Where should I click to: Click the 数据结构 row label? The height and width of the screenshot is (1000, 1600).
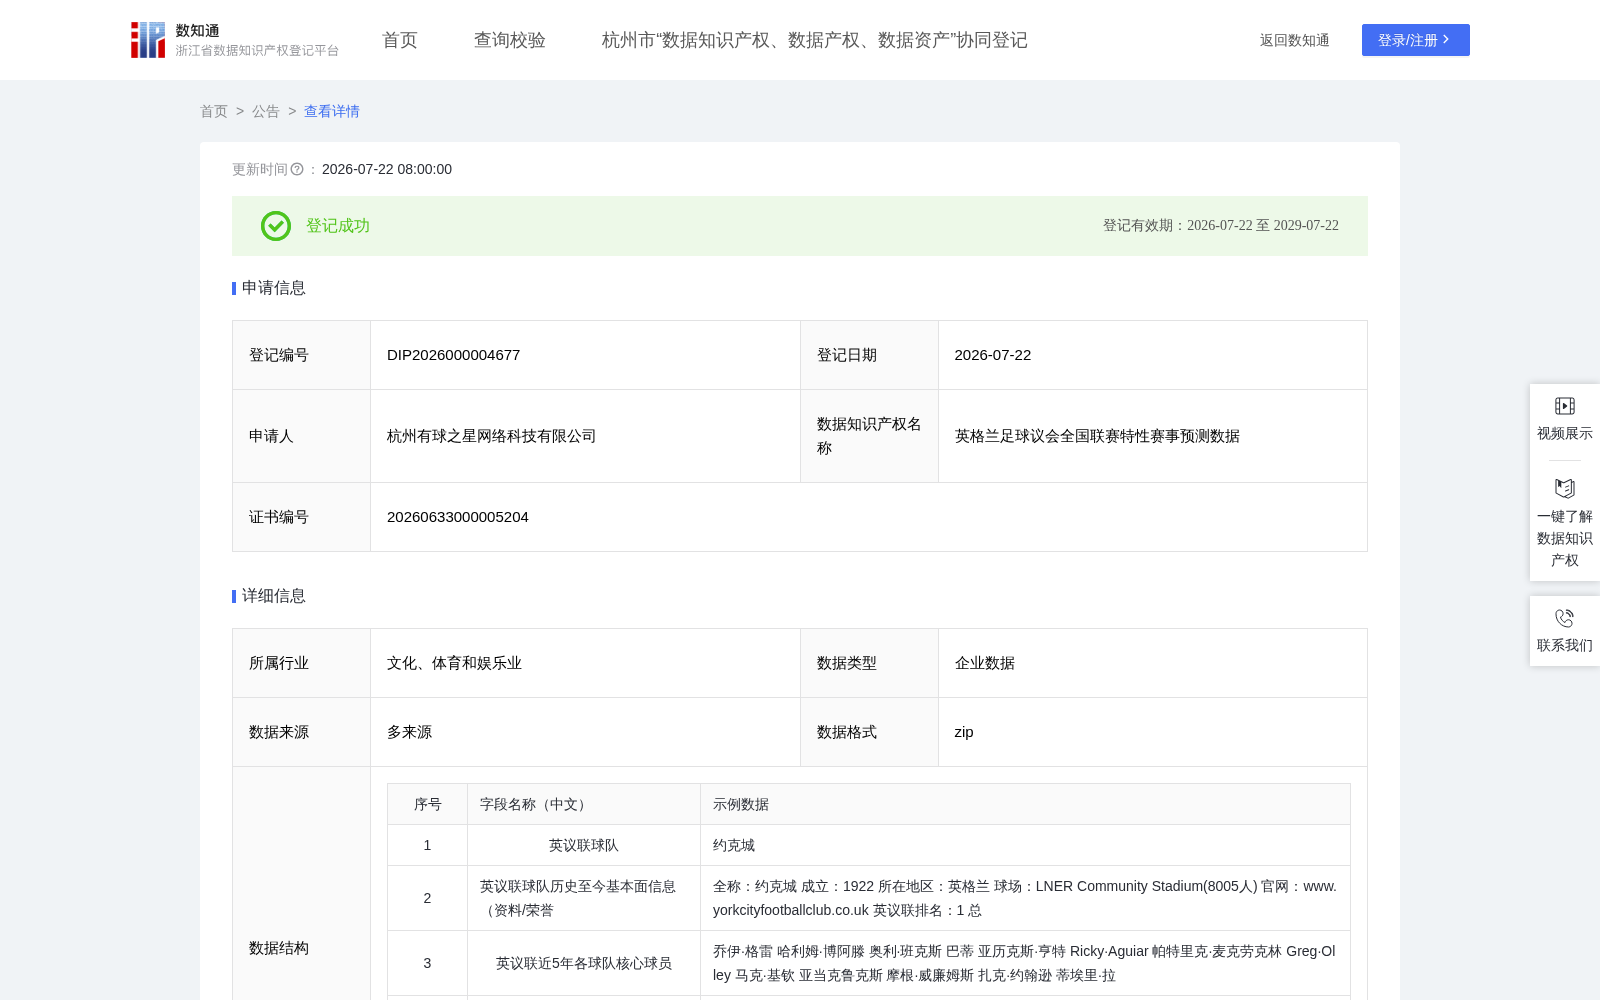[x=279, y=948]
